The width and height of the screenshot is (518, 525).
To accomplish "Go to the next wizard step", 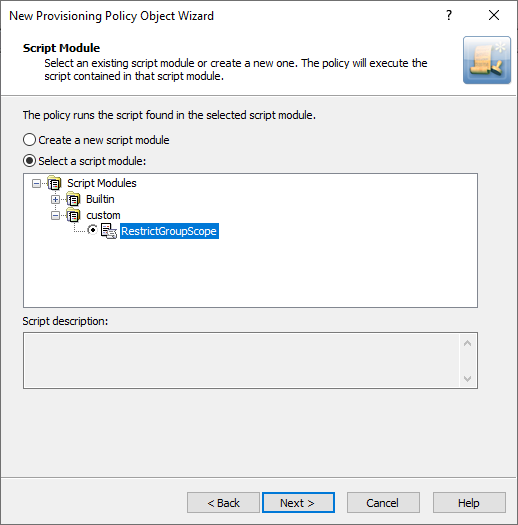I will point(298,503).
